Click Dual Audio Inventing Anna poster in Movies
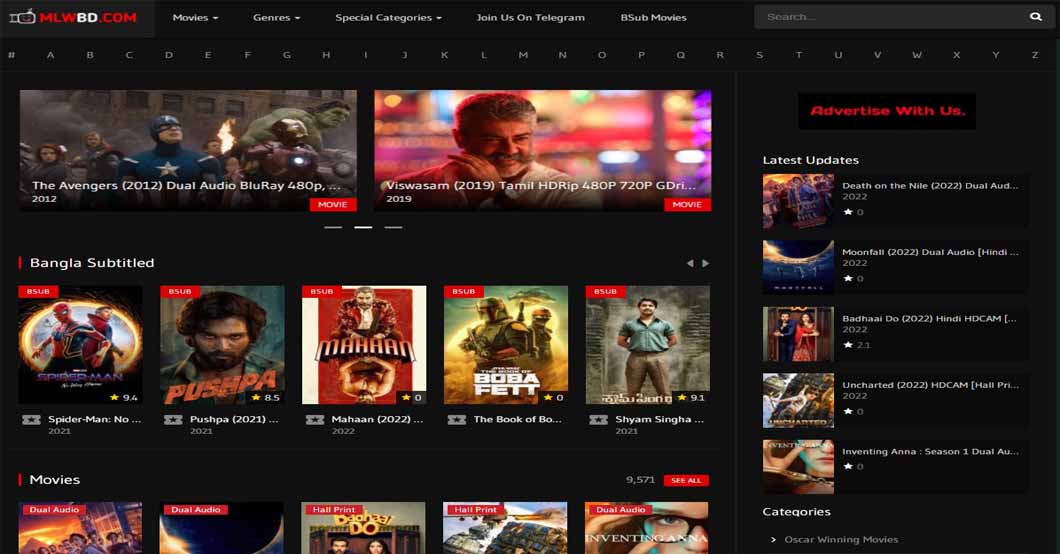This screenshot has width=1060, height=554. click(646, 528)
